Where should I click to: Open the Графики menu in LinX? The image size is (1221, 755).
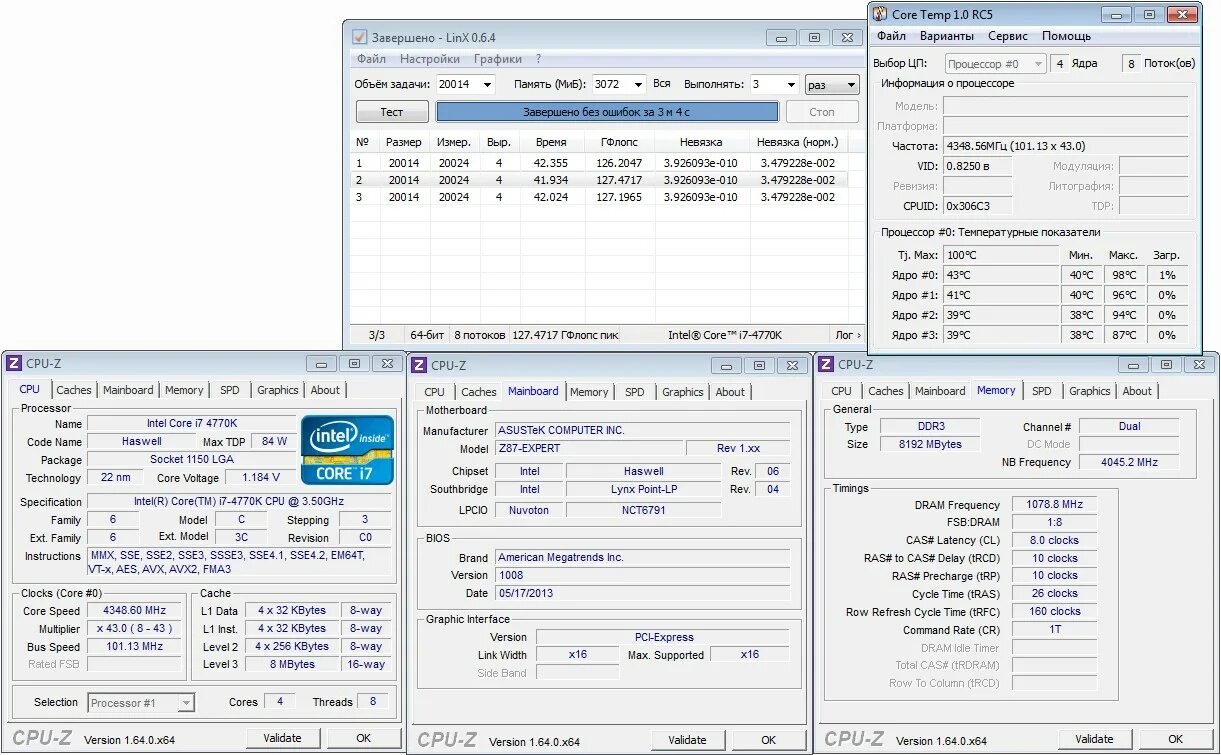(x=498, y=59)
